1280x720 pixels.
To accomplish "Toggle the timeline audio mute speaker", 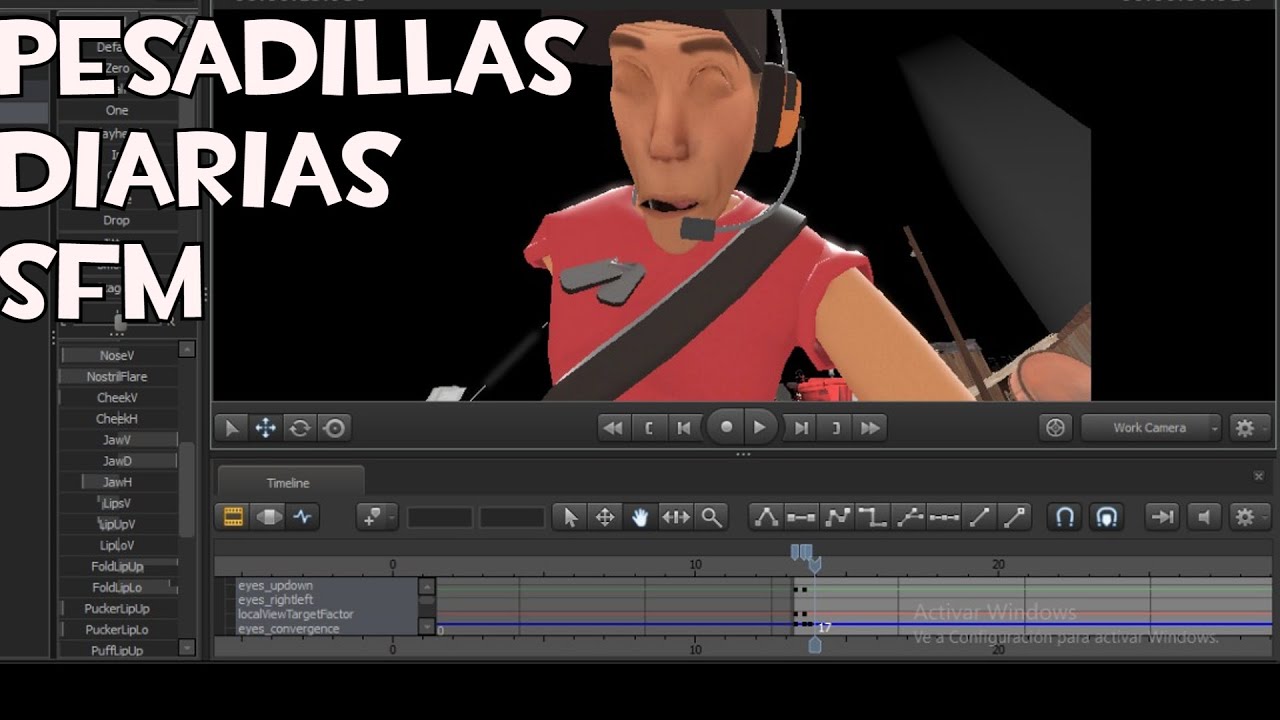I will click(x=1204, y=517).
